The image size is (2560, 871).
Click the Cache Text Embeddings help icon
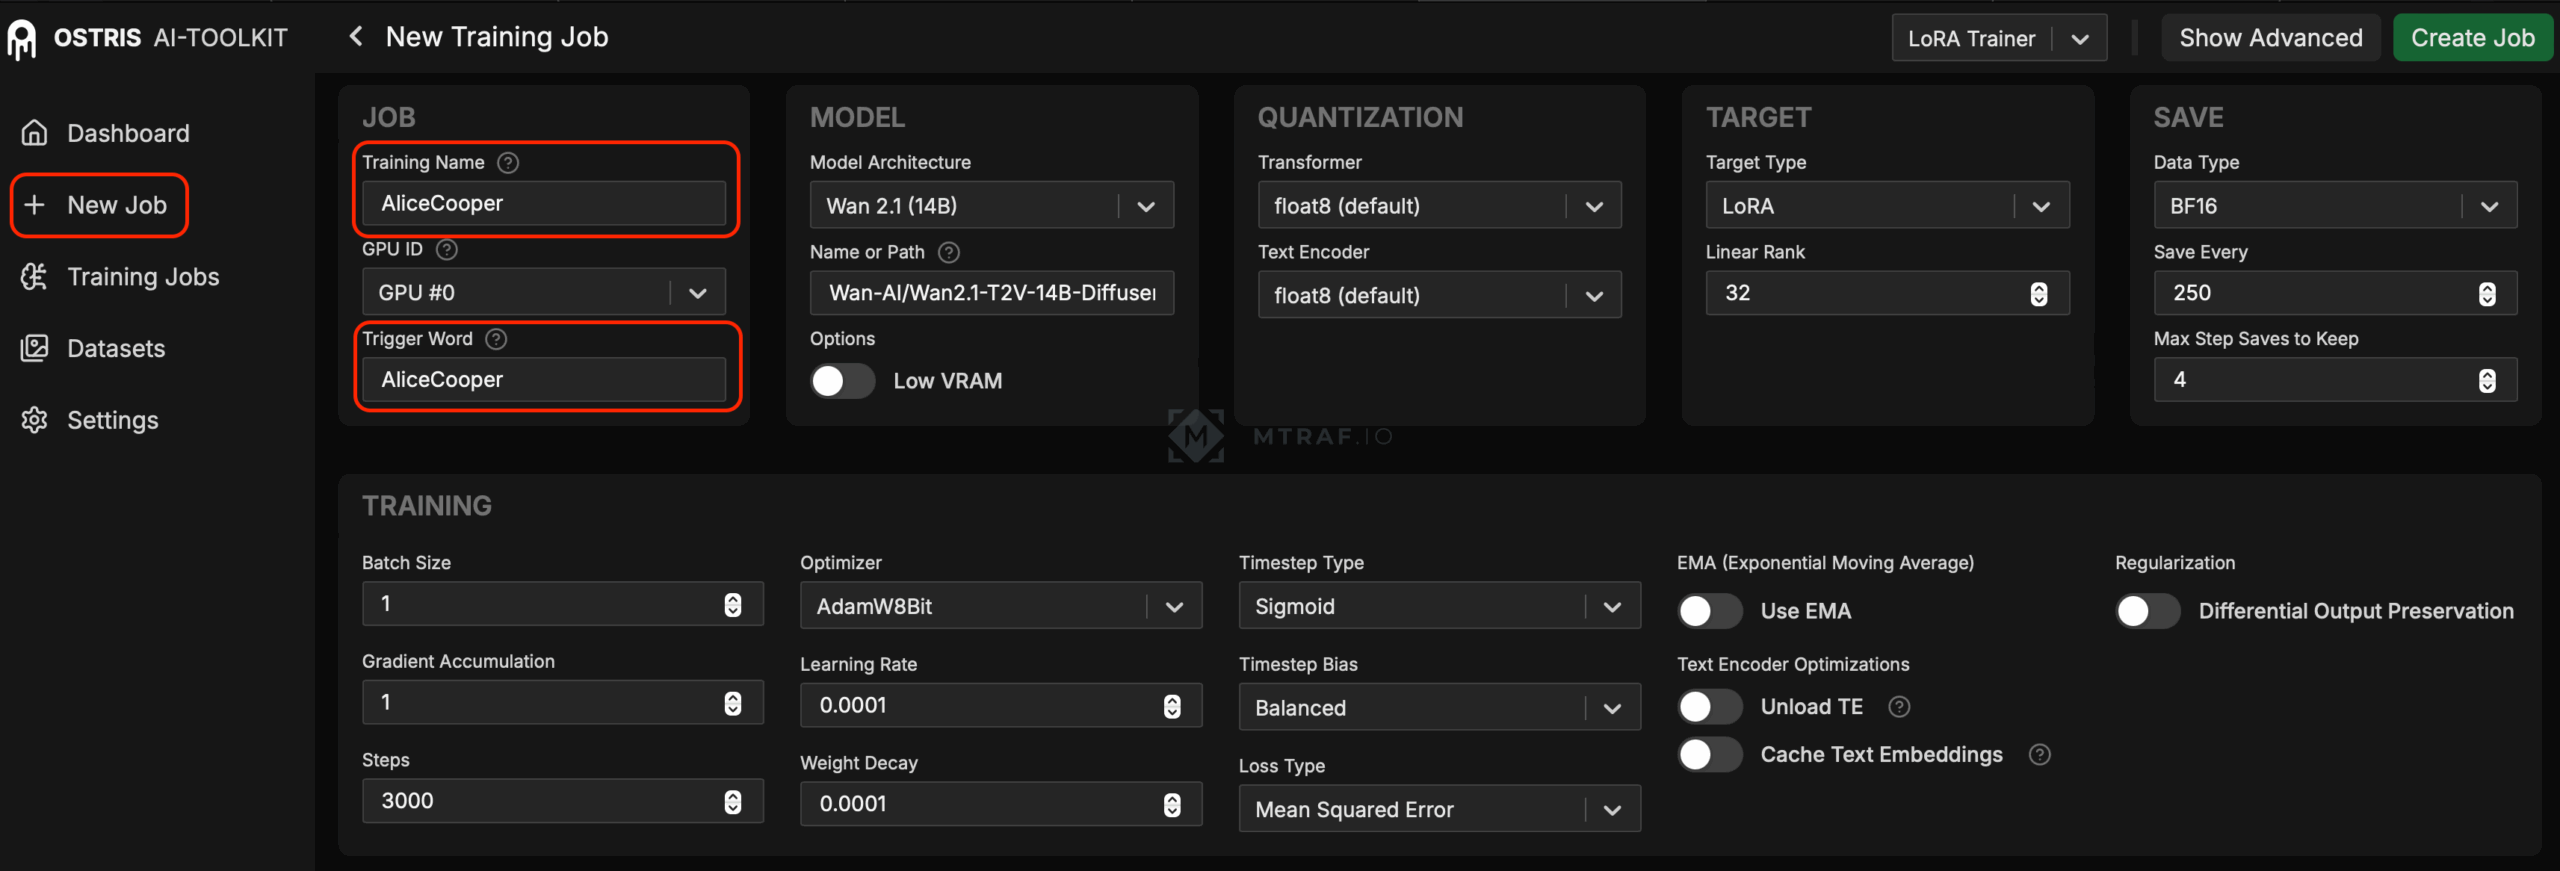(2039, 755)
